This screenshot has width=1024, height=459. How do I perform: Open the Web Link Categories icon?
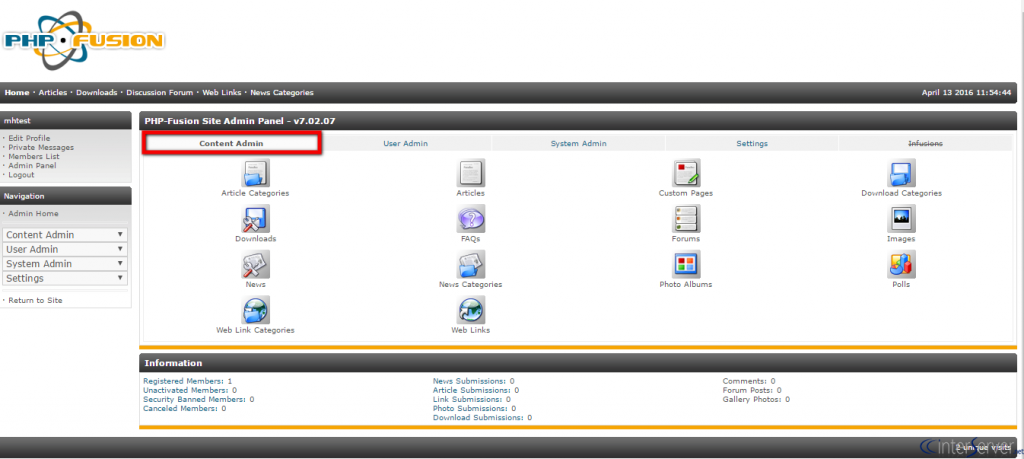[255, 309]
